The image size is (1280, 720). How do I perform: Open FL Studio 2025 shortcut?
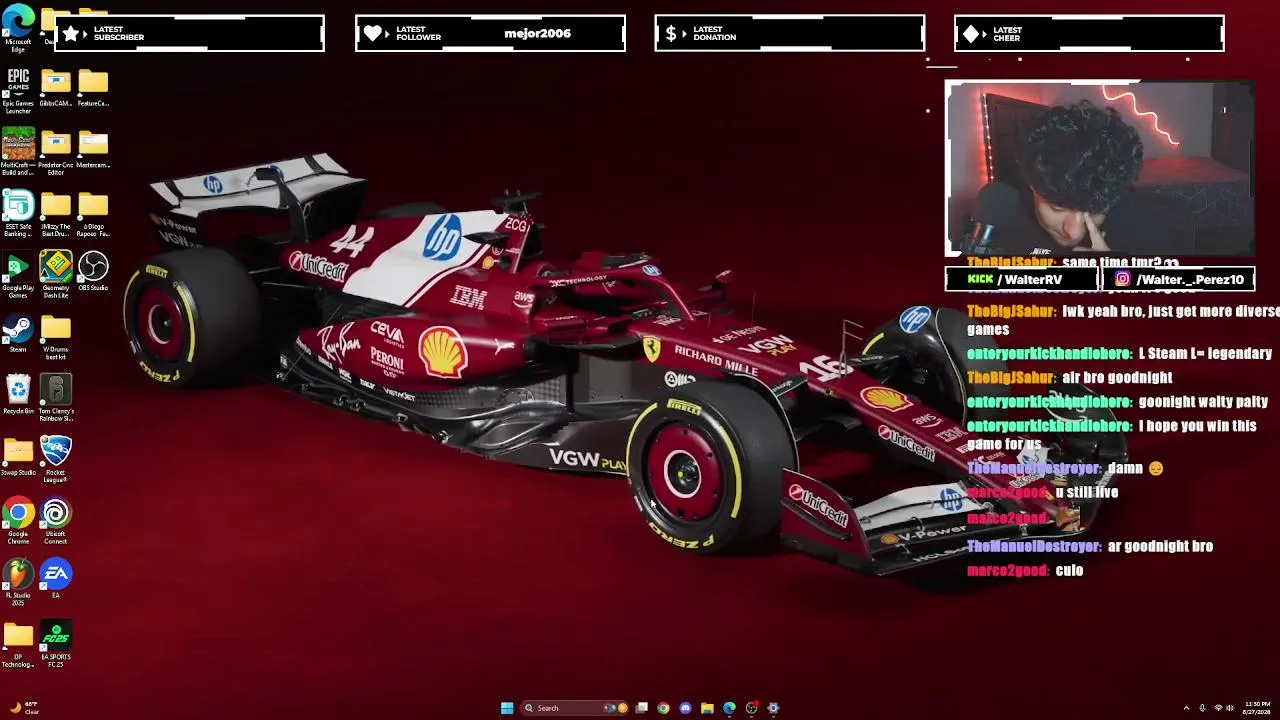click(18, 583)
